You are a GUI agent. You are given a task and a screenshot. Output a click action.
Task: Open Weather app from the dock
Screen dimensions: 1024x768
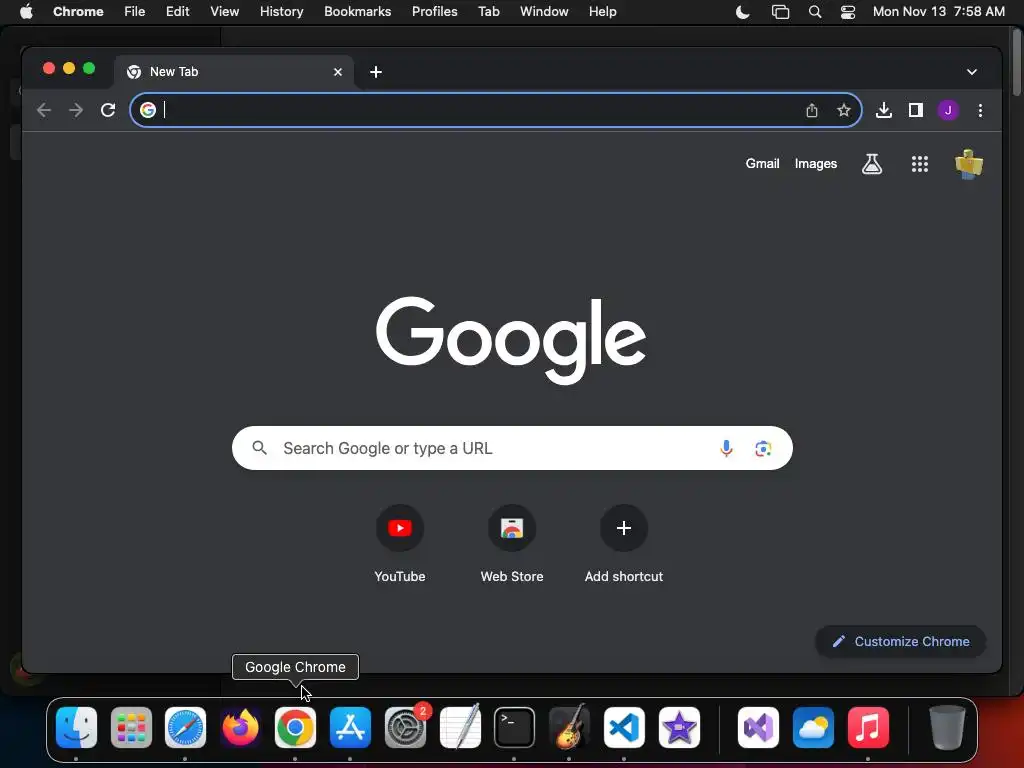pyautogui.click(x=813, y=728)
